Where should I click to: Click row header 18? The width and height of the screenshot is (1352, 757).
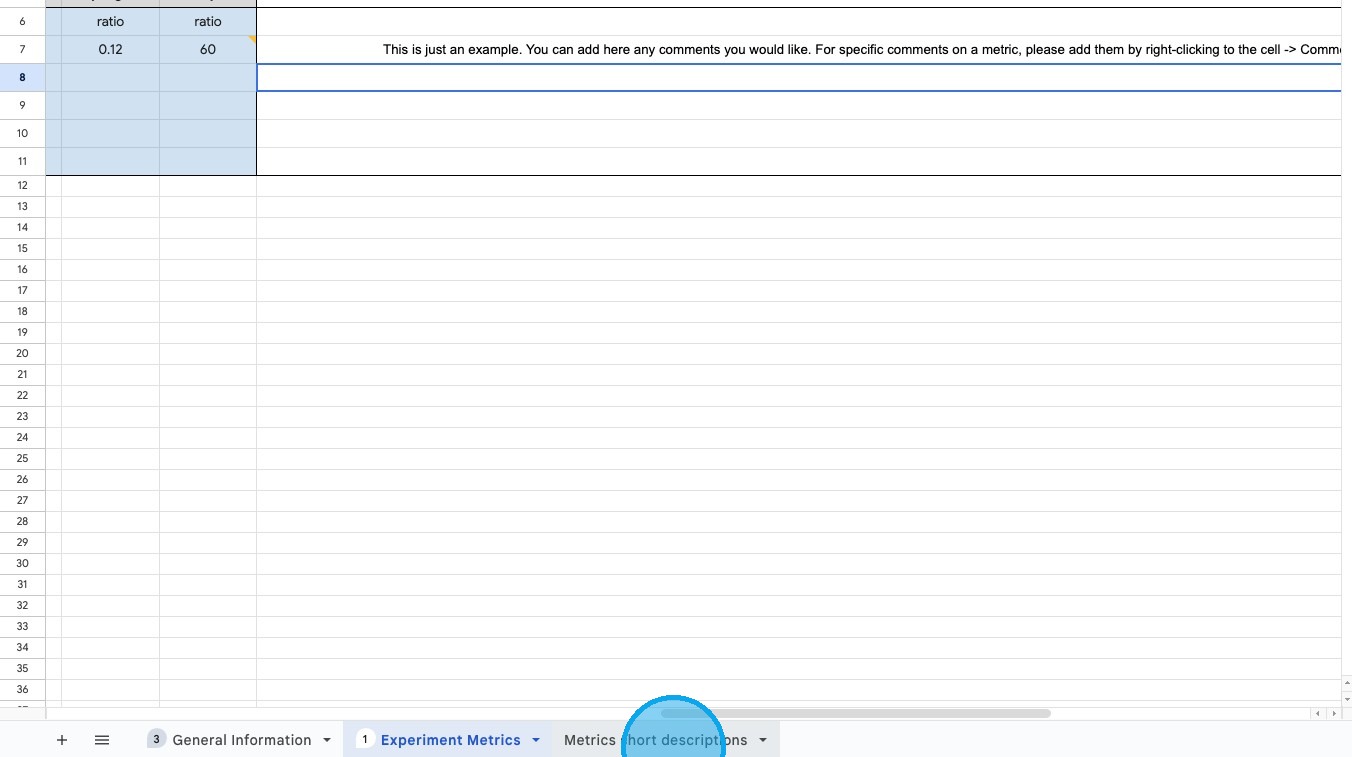[22, 311]
